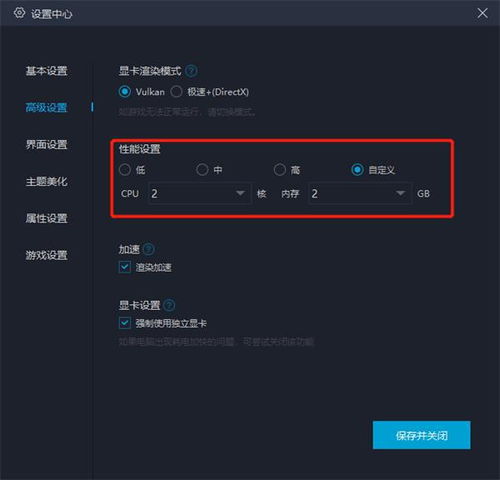Open the 内存 size dropdown
500x480 pixels.
(360, 193)
